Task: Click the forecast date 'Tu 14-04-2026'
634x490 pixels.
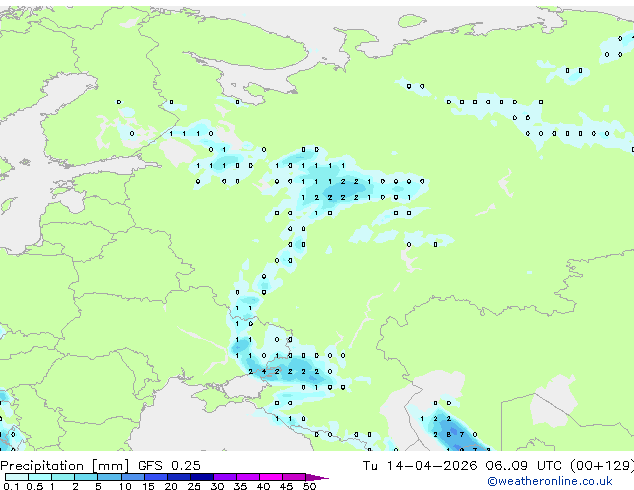Action: coord(420,466)
